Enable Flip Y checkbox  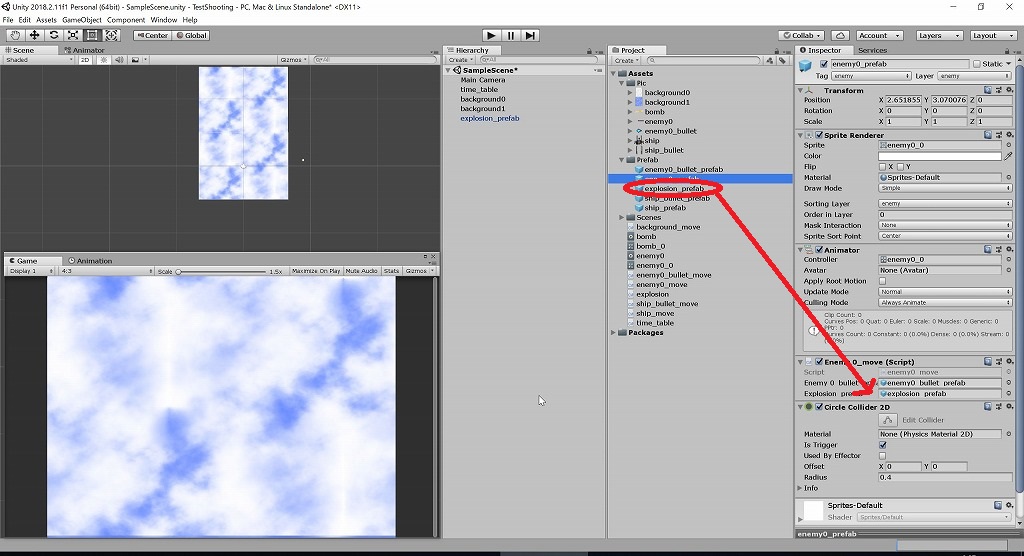click(x=900, y=167)
